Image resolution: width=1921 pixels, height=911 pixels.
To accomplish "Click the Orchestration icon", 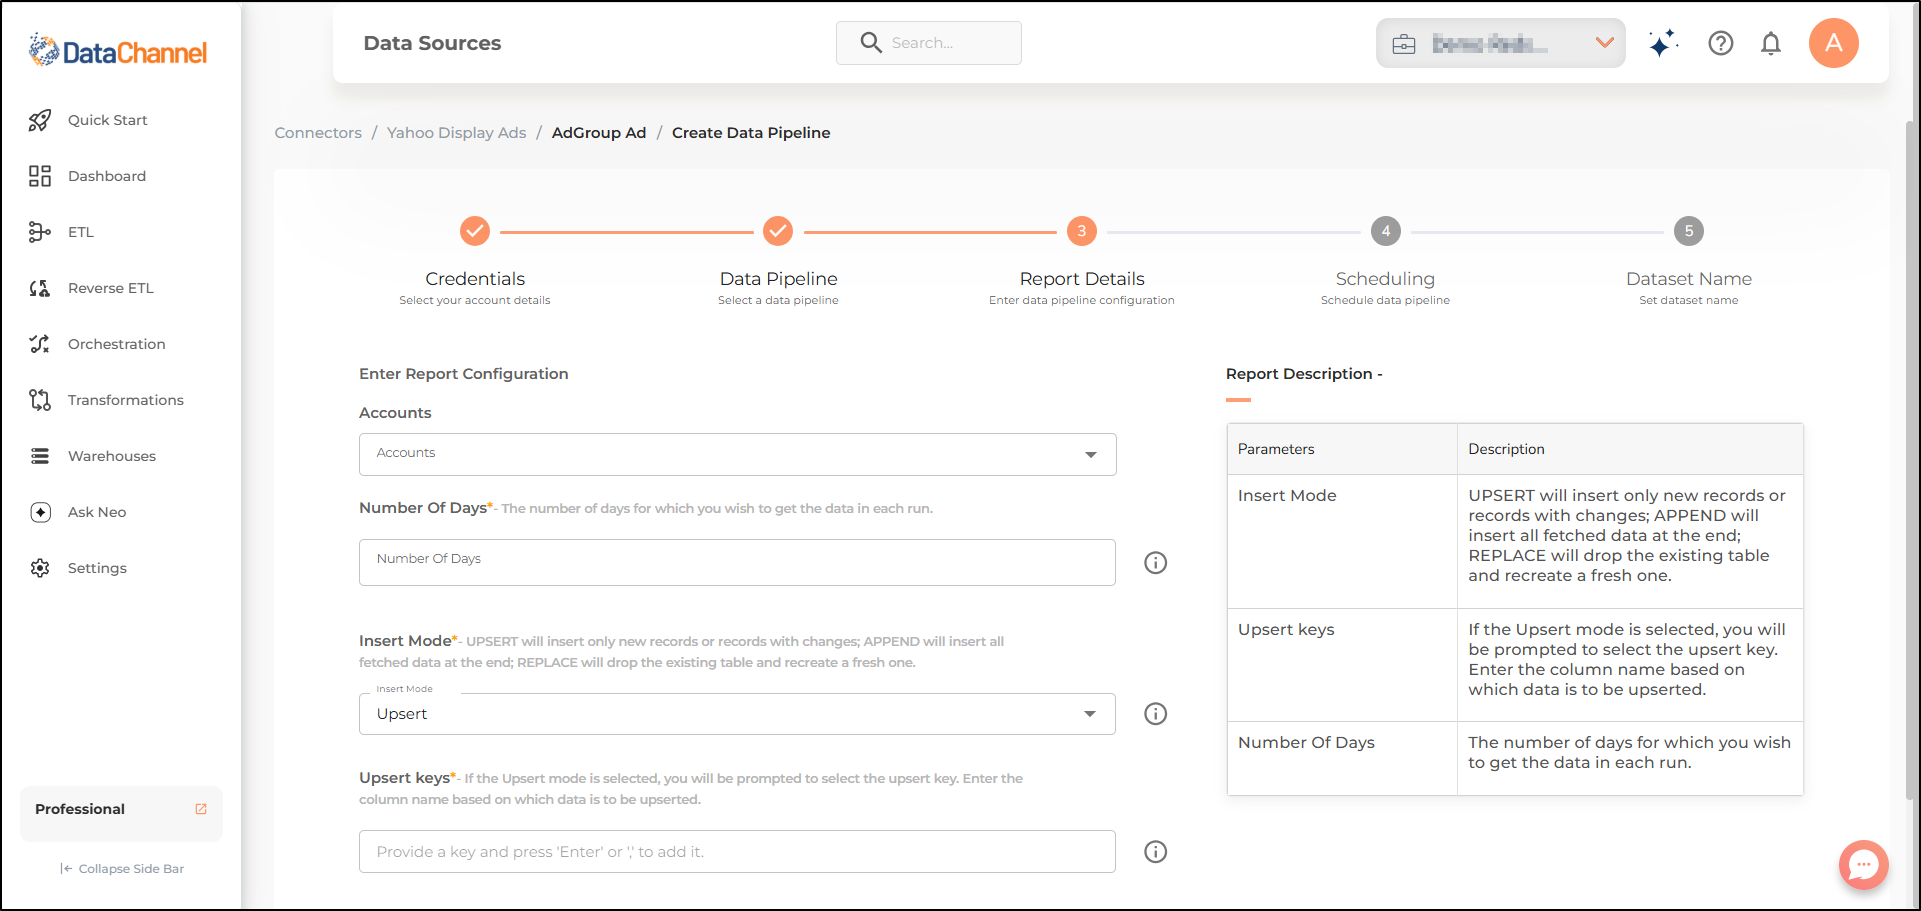I will tap(40, 345).
